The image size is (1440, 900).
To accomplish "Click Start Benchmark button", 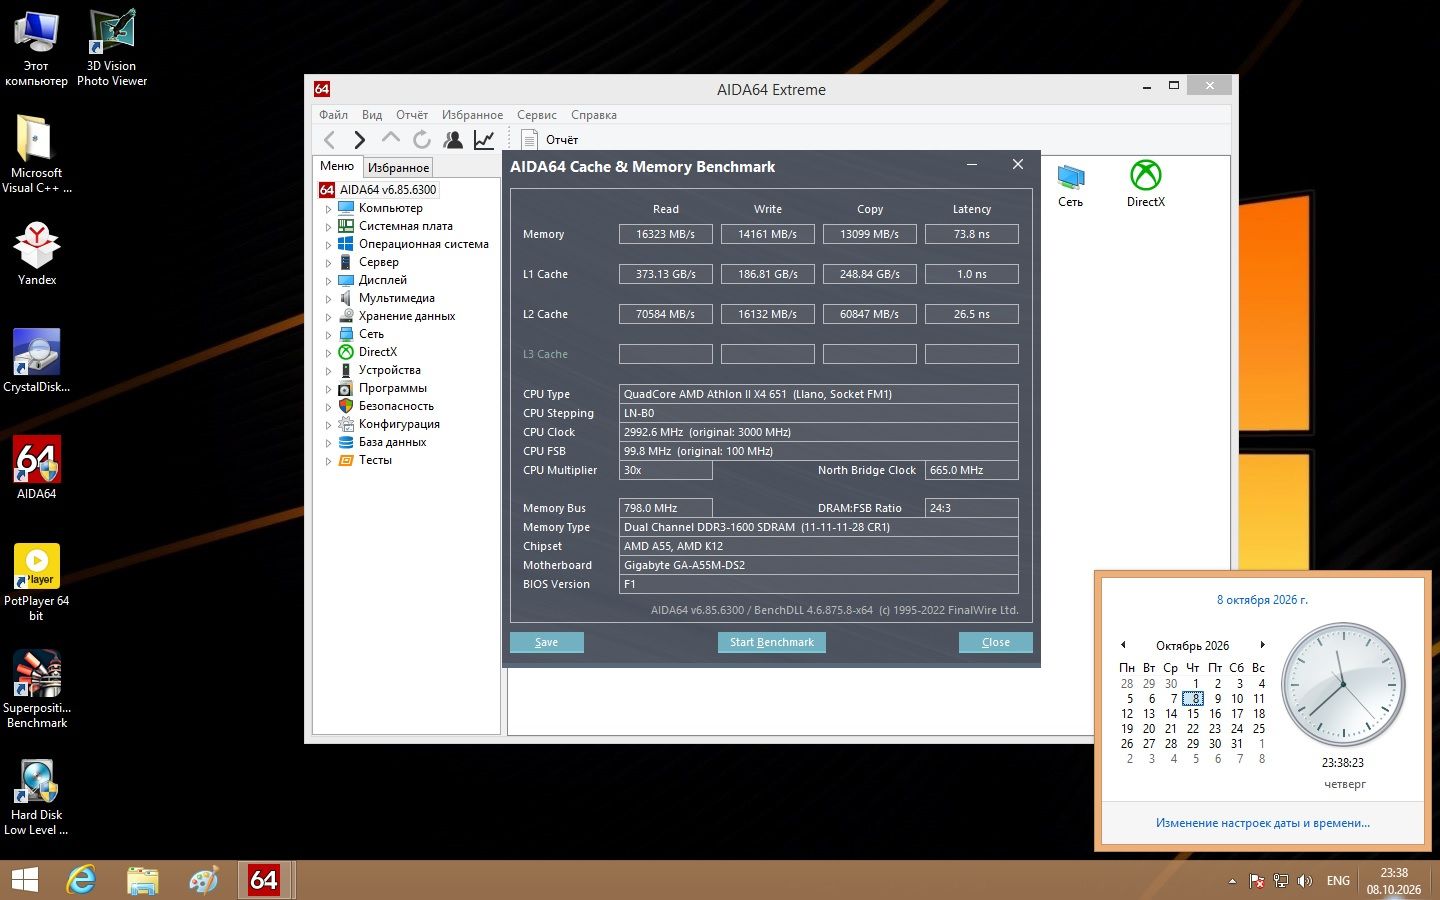I will click(x=771, y=642).
